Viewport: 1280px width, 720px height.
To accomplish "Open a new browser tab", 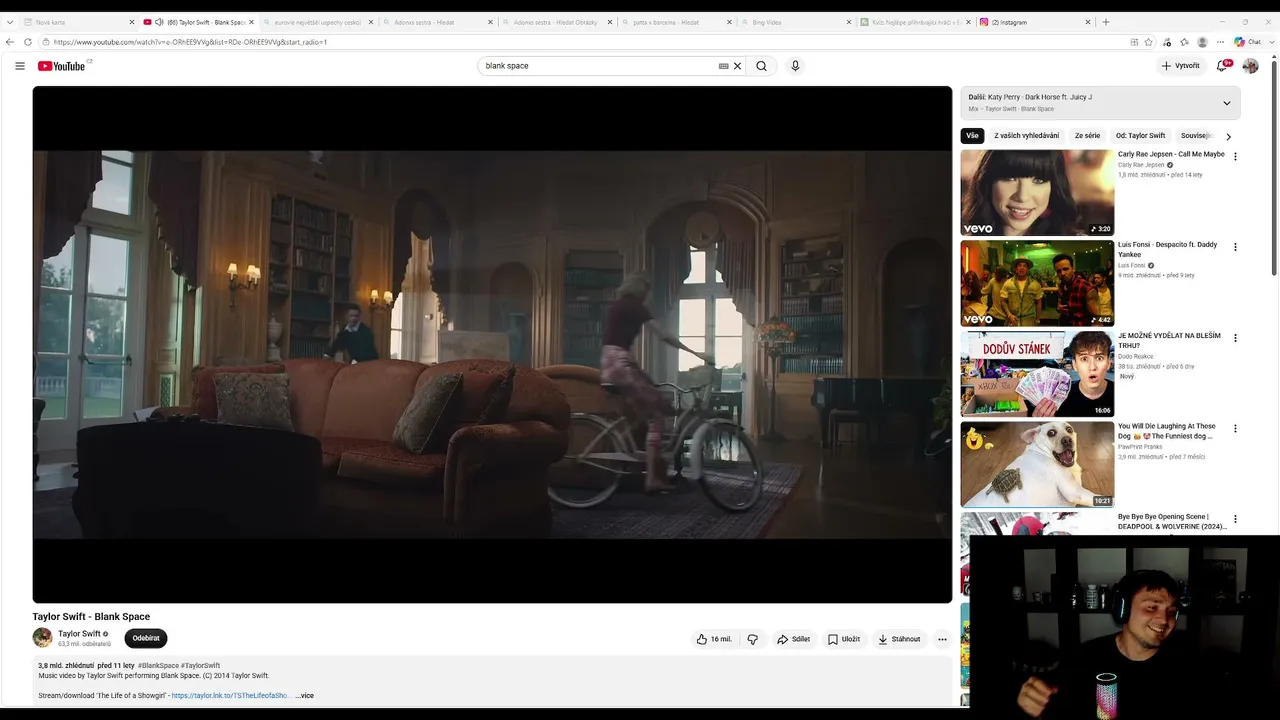I will point(1105,22).
